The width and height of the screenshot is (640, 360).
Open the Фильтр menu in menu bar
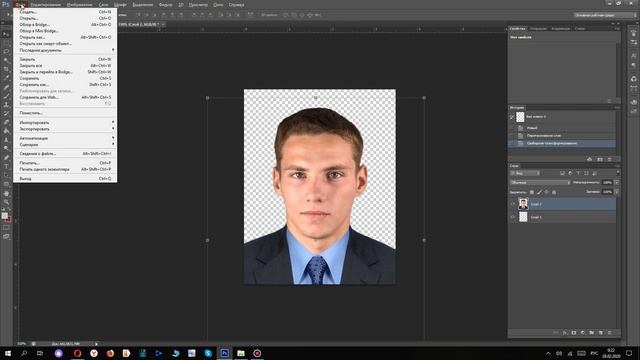click(165, 5)
